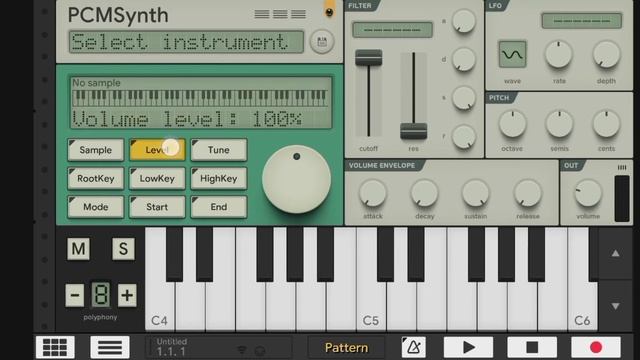Screen dimensions: 640x360
Task: Select the HighKey parameter button
Action: [x=219, y=178]
